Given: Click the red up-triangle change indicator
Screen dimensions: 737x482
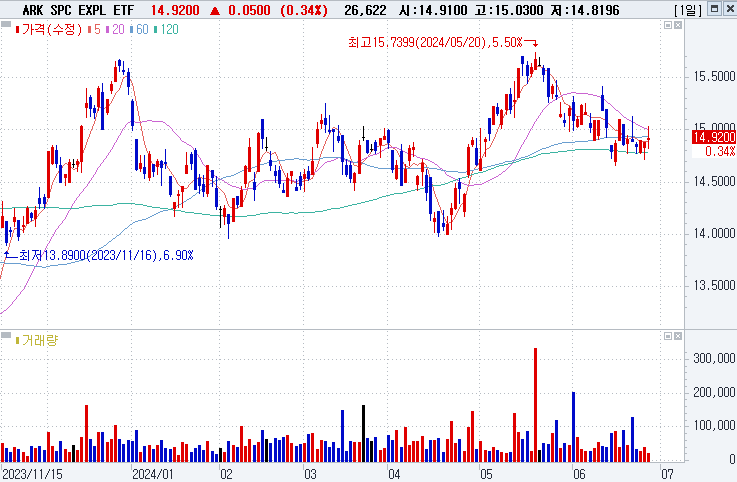Looking at the screenshot, I should click(x=214, y=10).
